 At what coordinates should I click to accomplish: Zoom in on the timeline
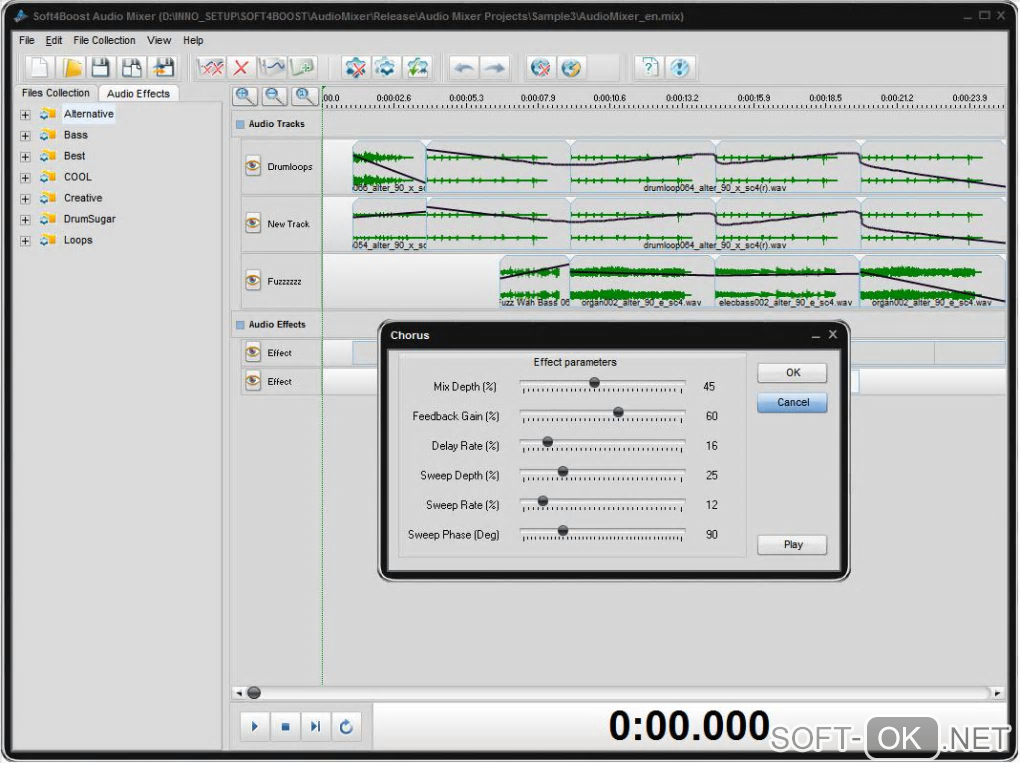click(x=245, y=96)
